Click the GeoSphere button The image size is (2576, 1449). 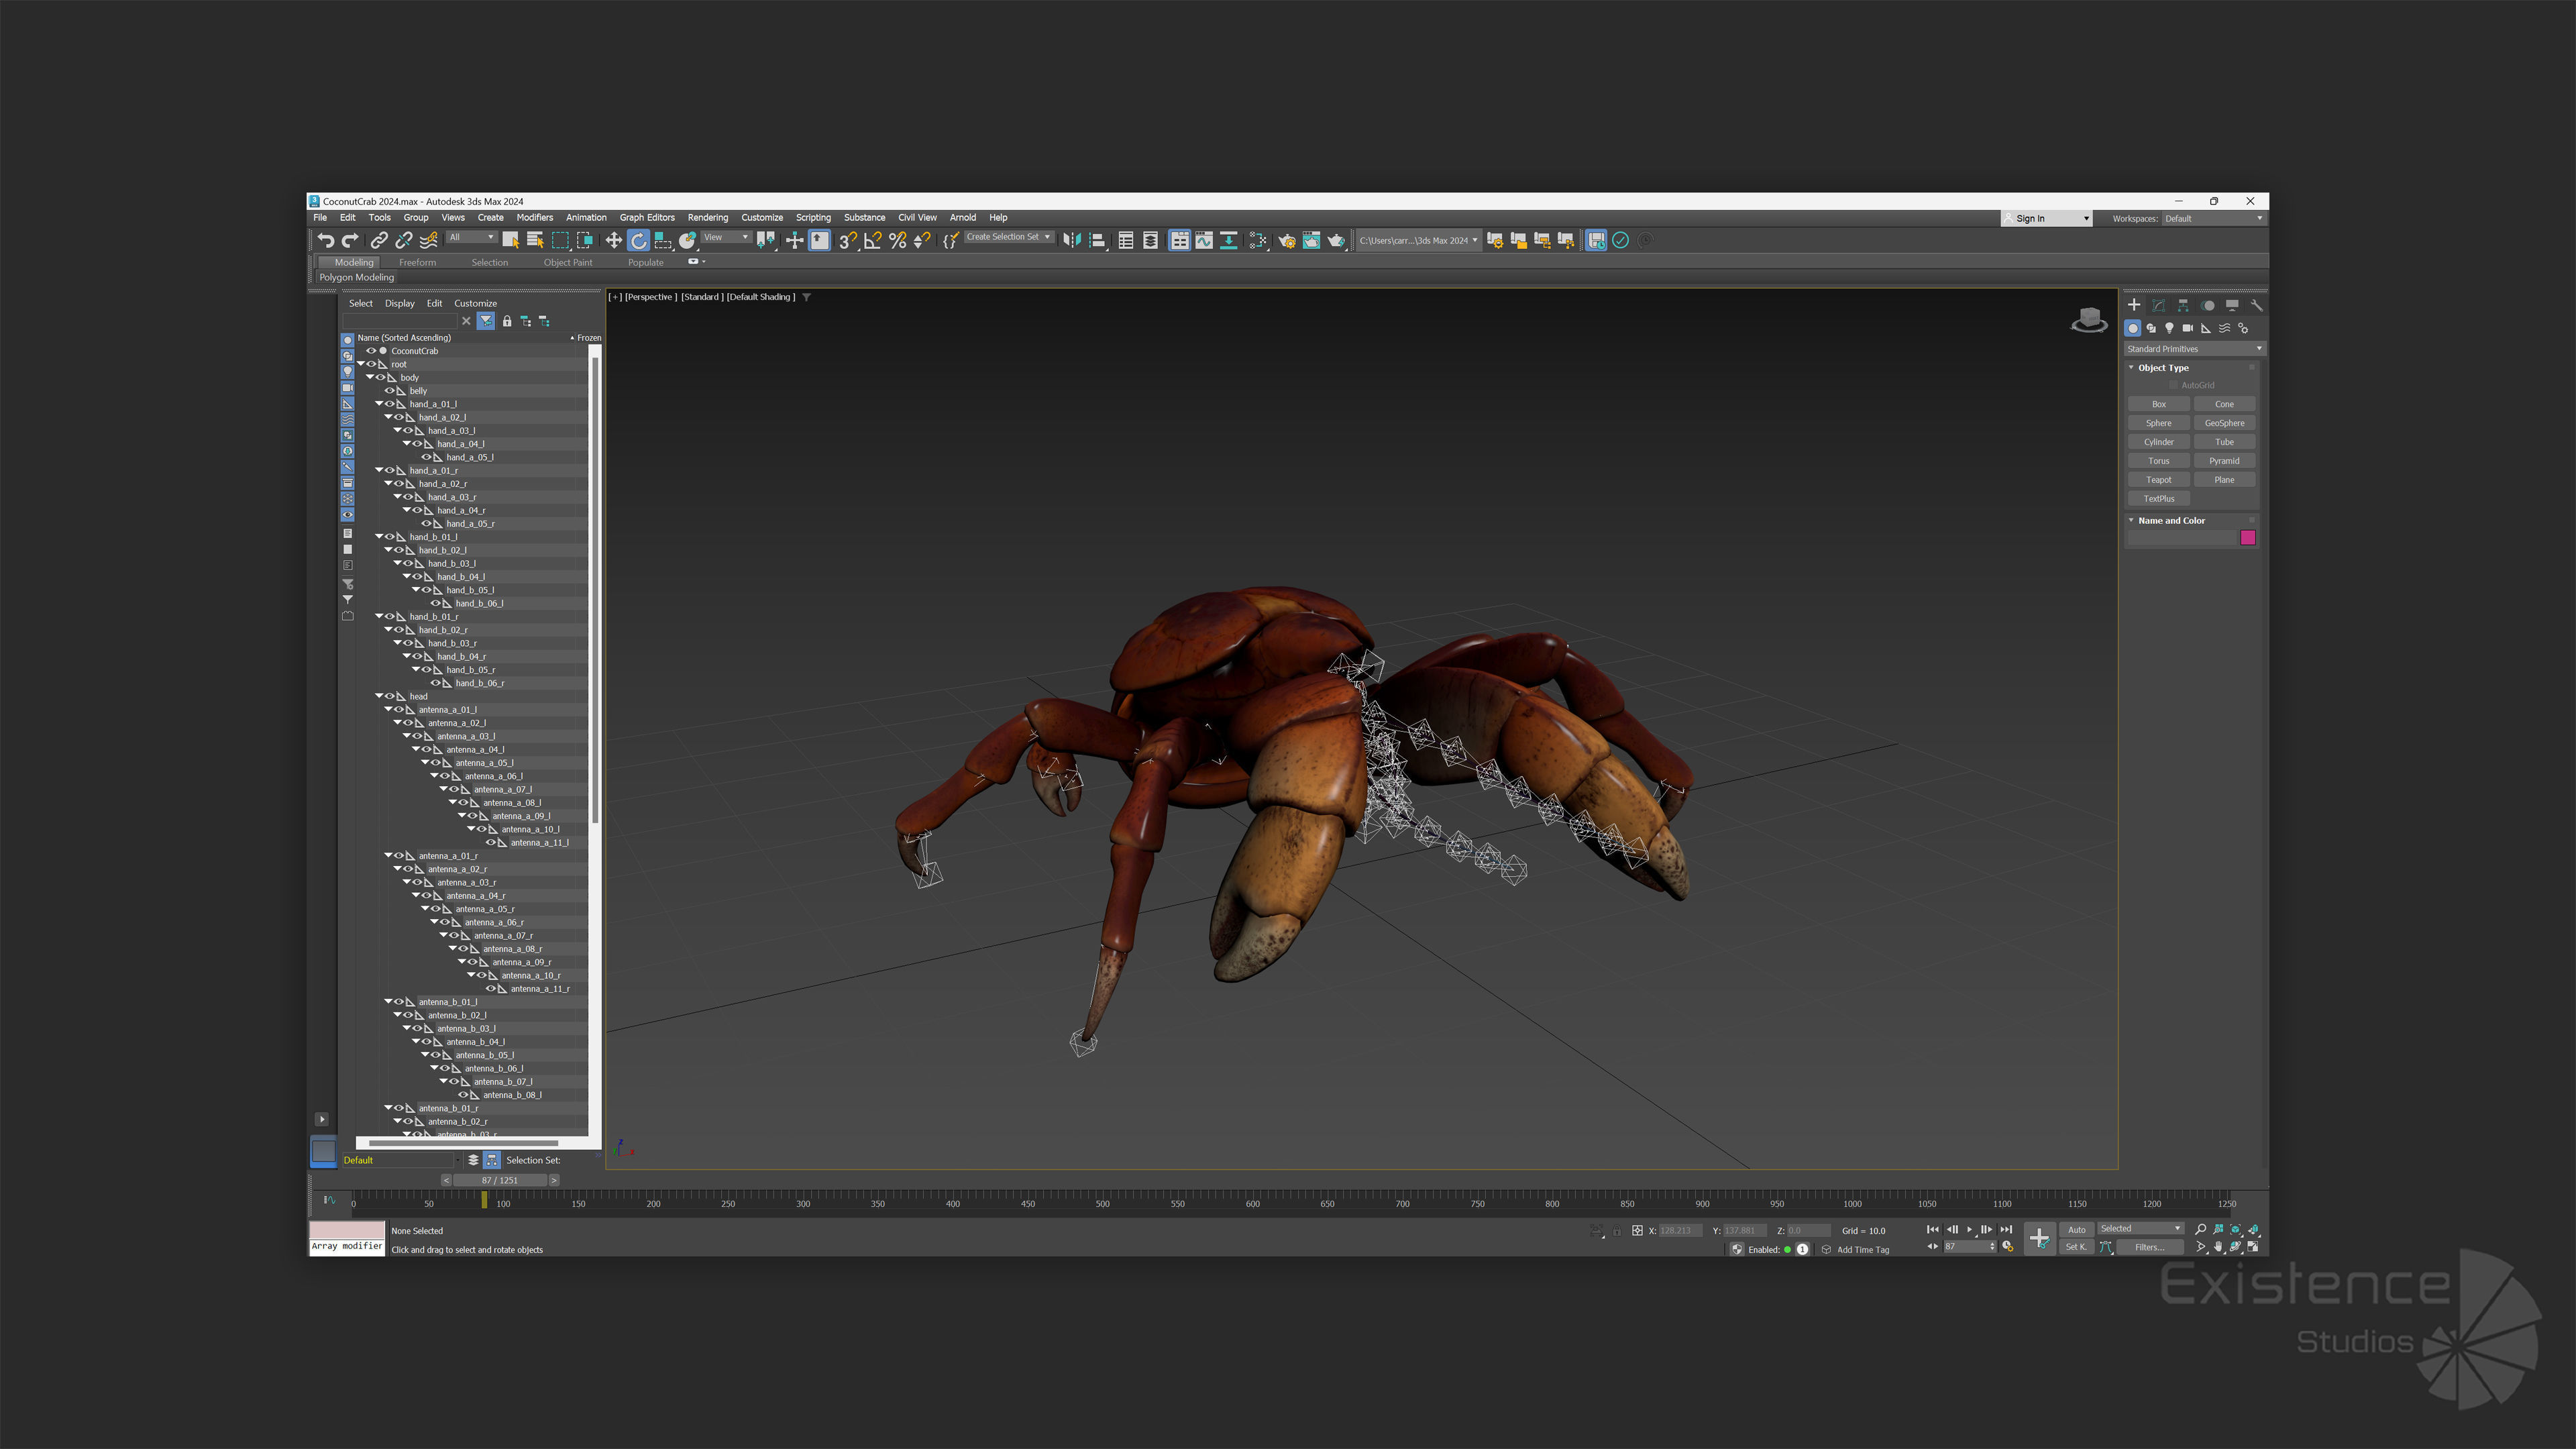coord(2224,423)
